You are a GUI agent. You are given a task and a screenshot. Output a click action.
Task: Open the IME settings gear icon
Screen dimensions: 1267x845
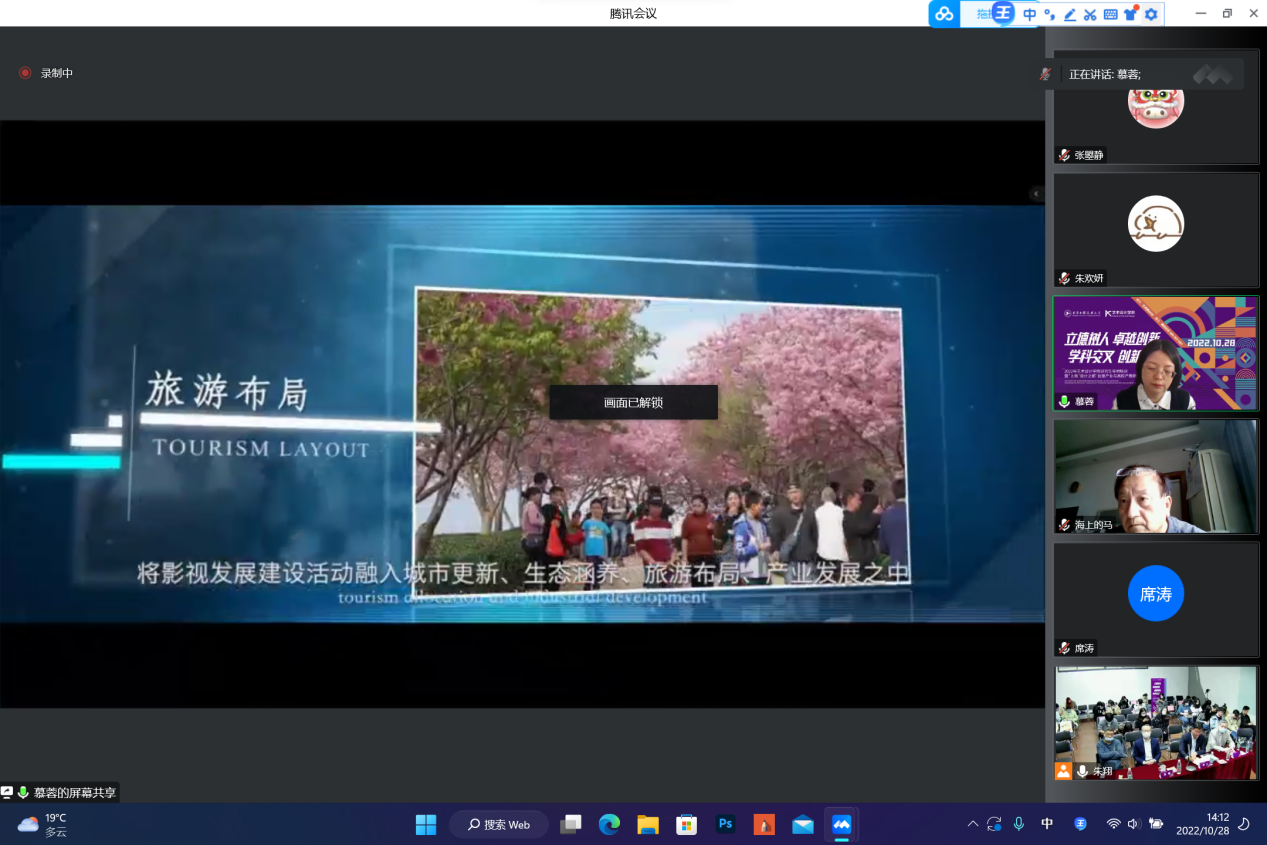point(1151,14)
